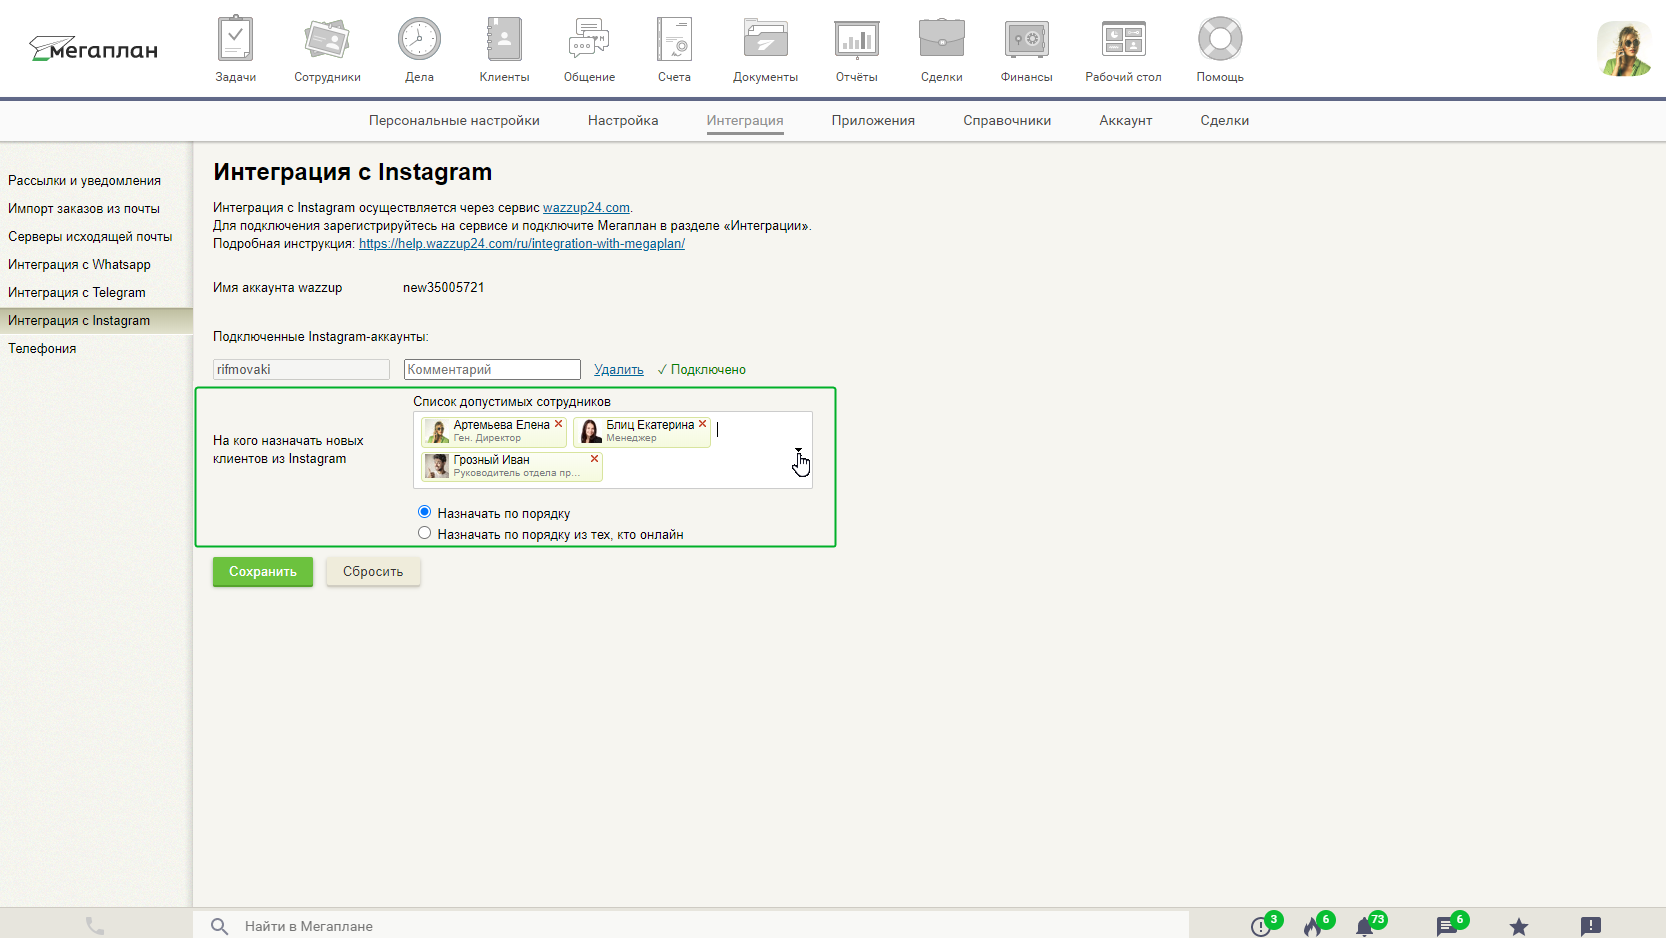
Task: Open Телефония sidebar item
Action: [x=42, y=349]
